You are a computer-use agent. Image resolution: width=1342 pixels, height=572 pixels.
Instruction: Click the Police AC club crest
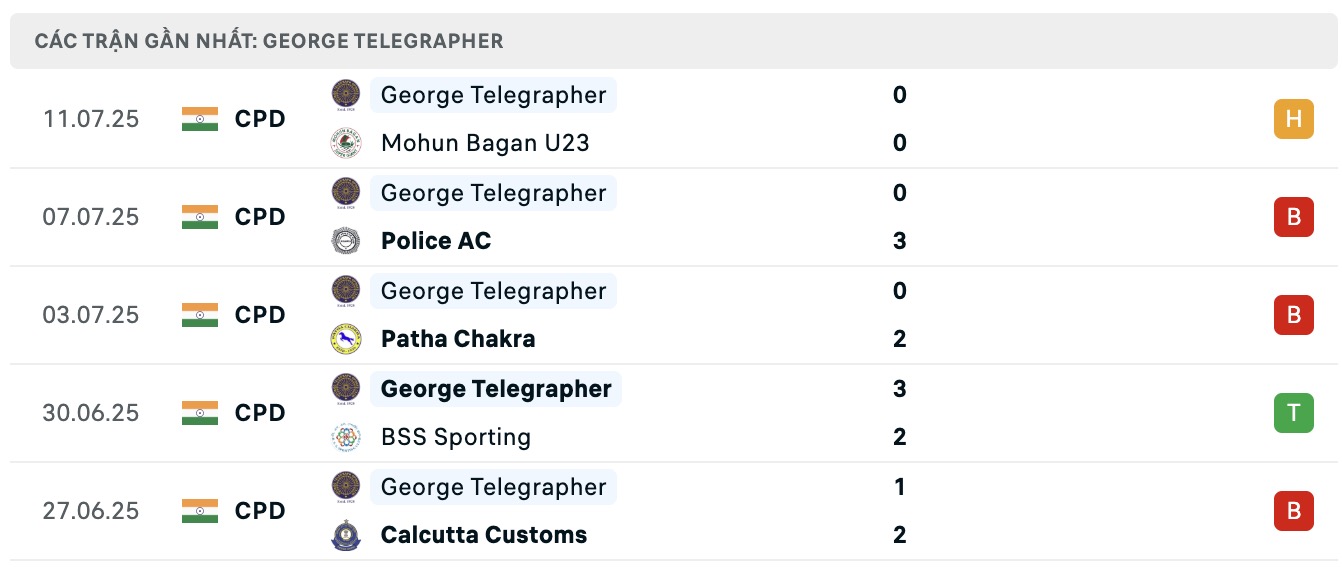point(346,241)
